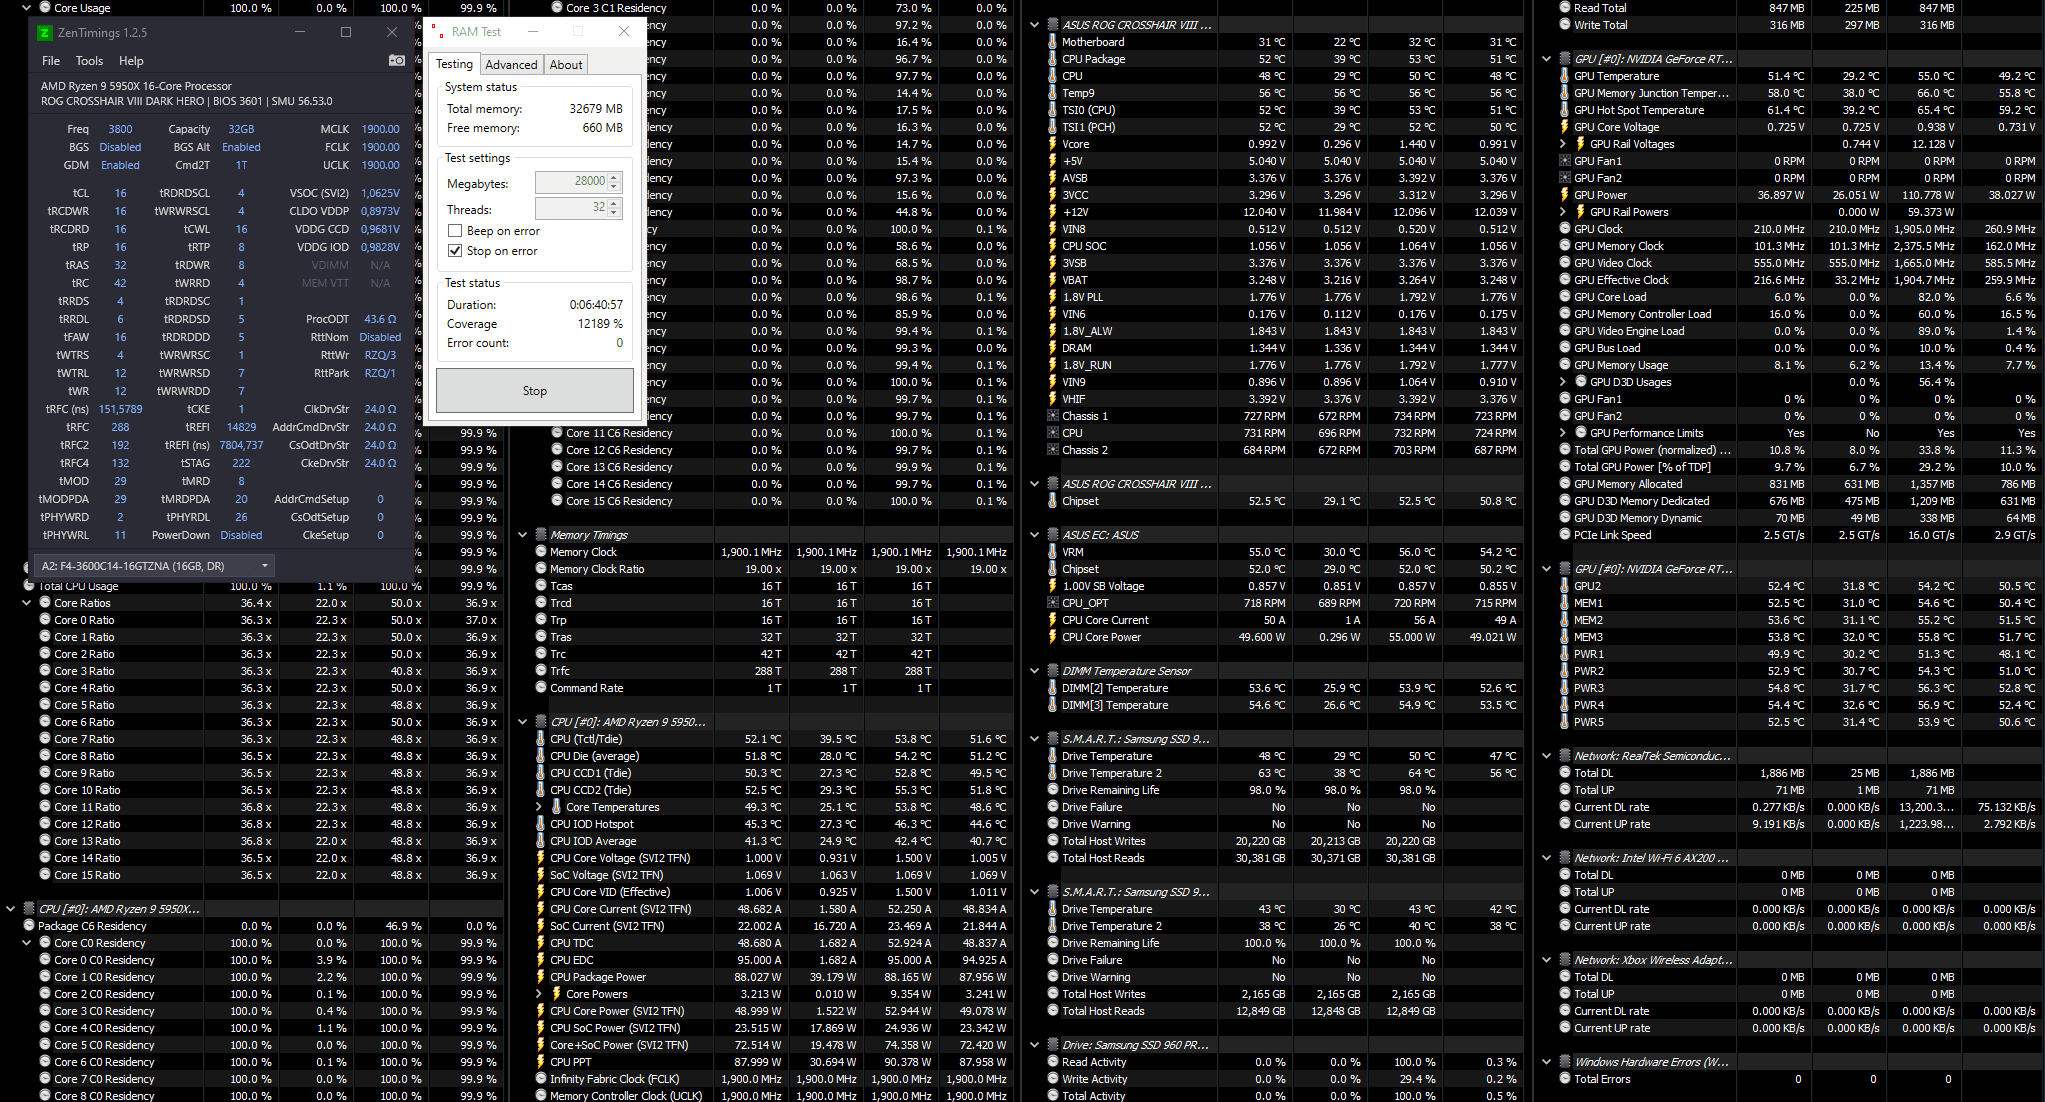Collapse the Network Intel Wi-Fi 6 AX200 section
The image size is (2045, 1102).
pos(1547,858)
